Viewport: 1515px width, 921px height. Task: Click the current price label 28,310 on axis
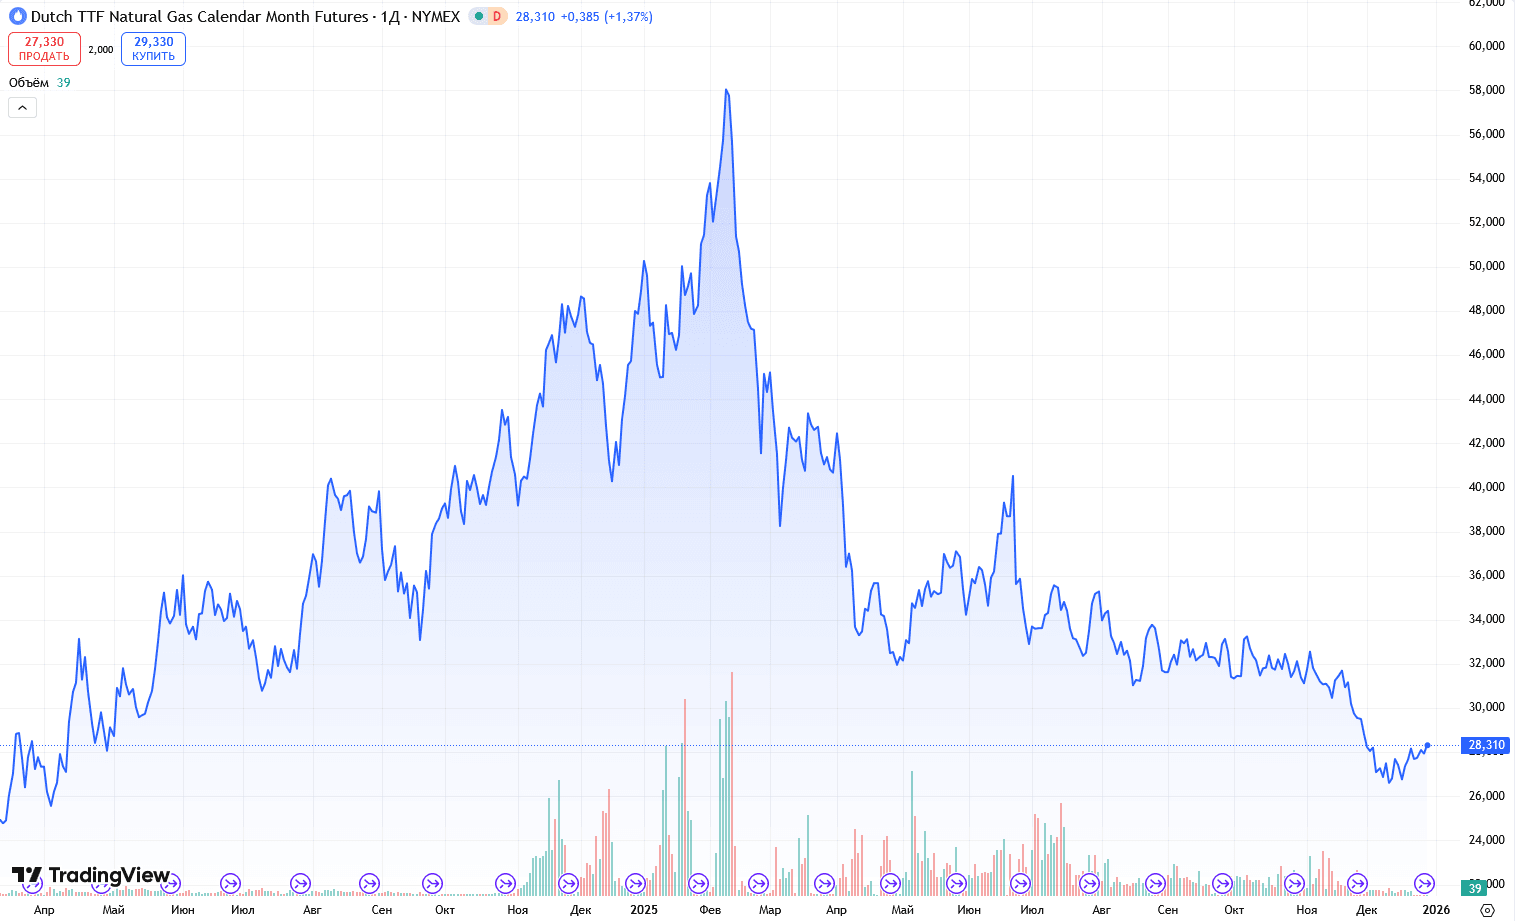point(1486,745)
